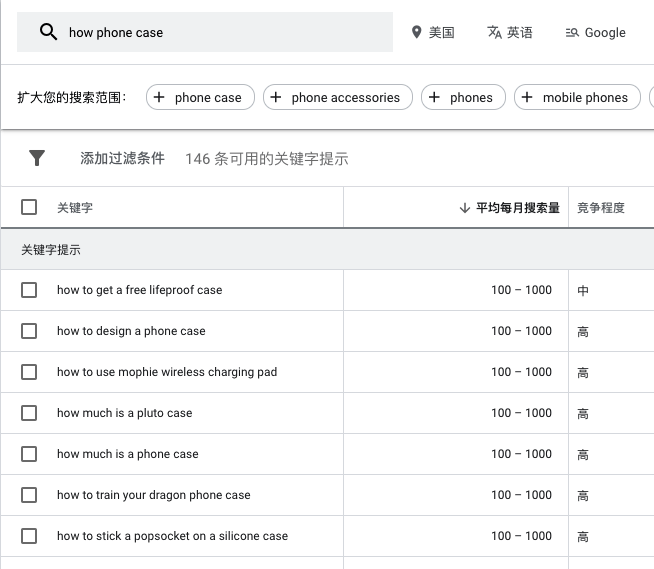
Task: Click keyword text 'how to design a phone case'
Action: point(131,331)
